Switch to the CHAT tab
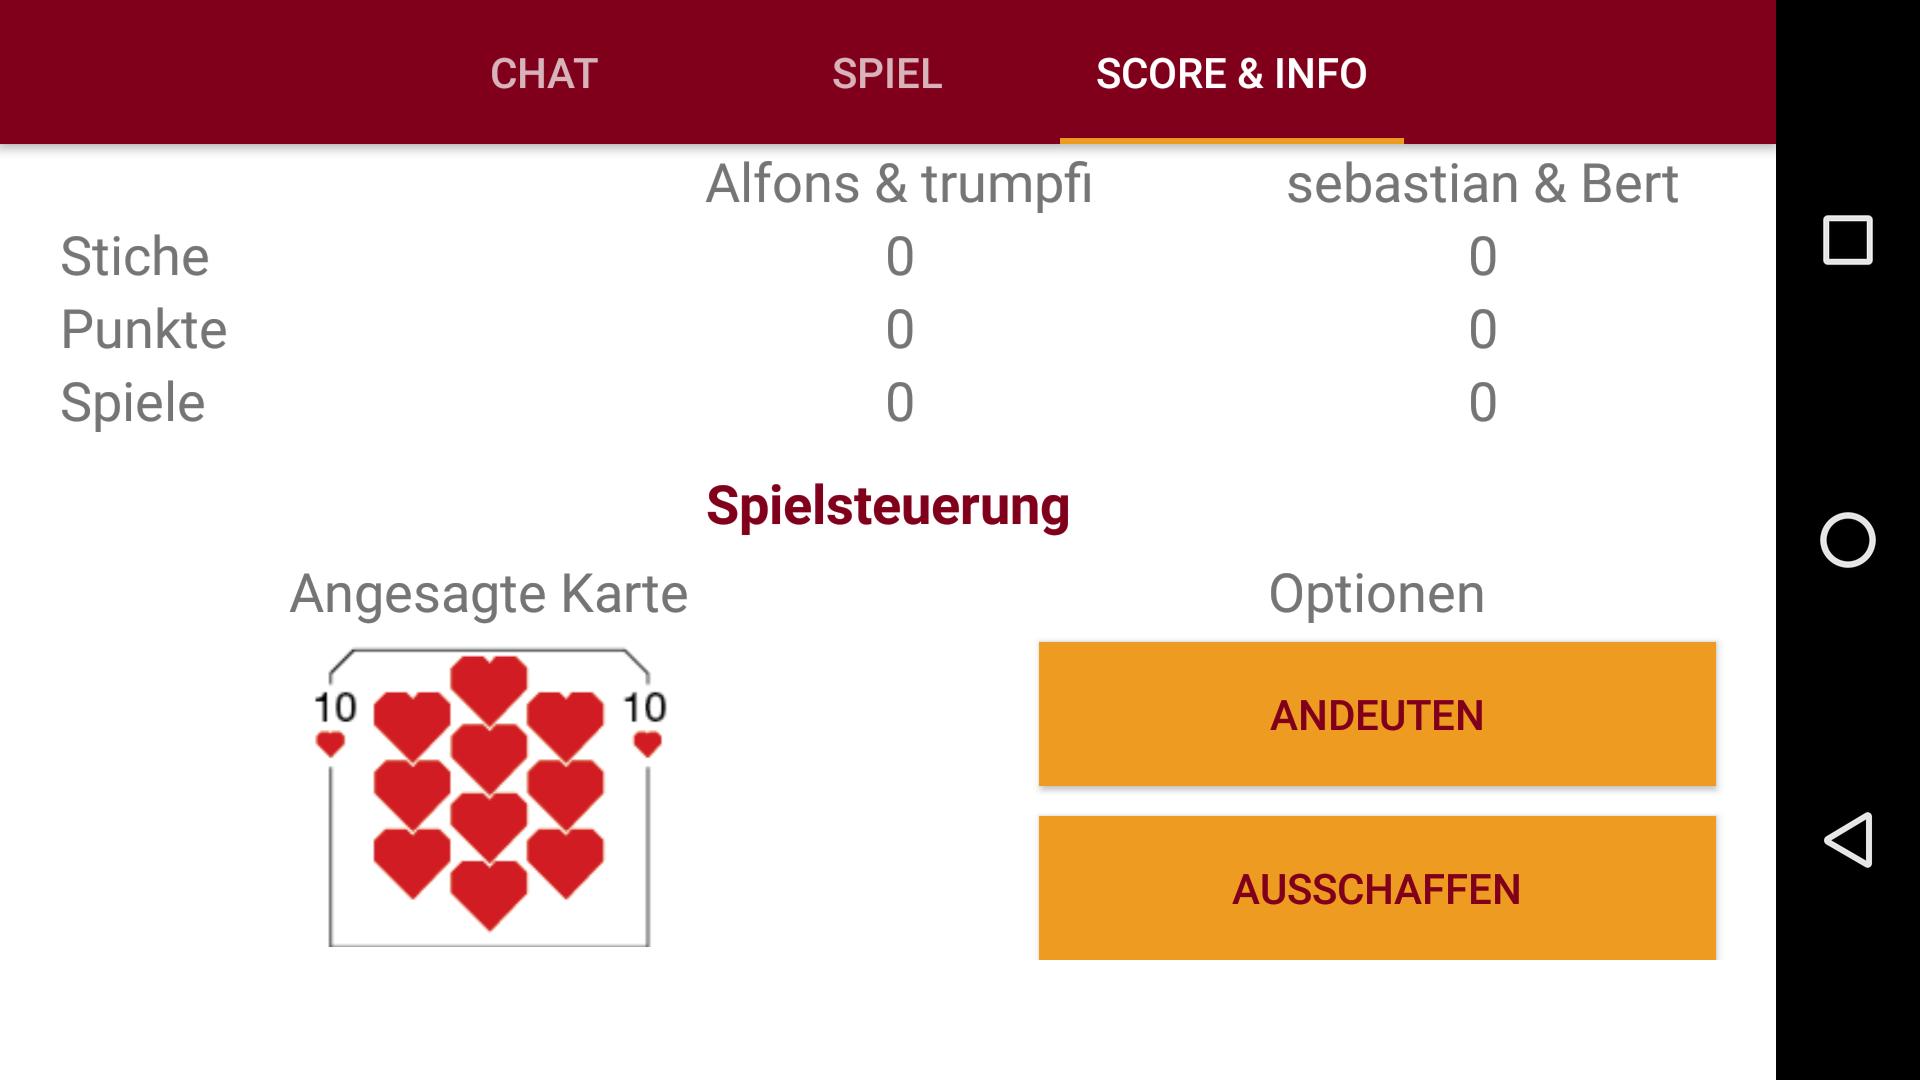This screenshot has height=1080, width=1920. [x=542, y=73]
